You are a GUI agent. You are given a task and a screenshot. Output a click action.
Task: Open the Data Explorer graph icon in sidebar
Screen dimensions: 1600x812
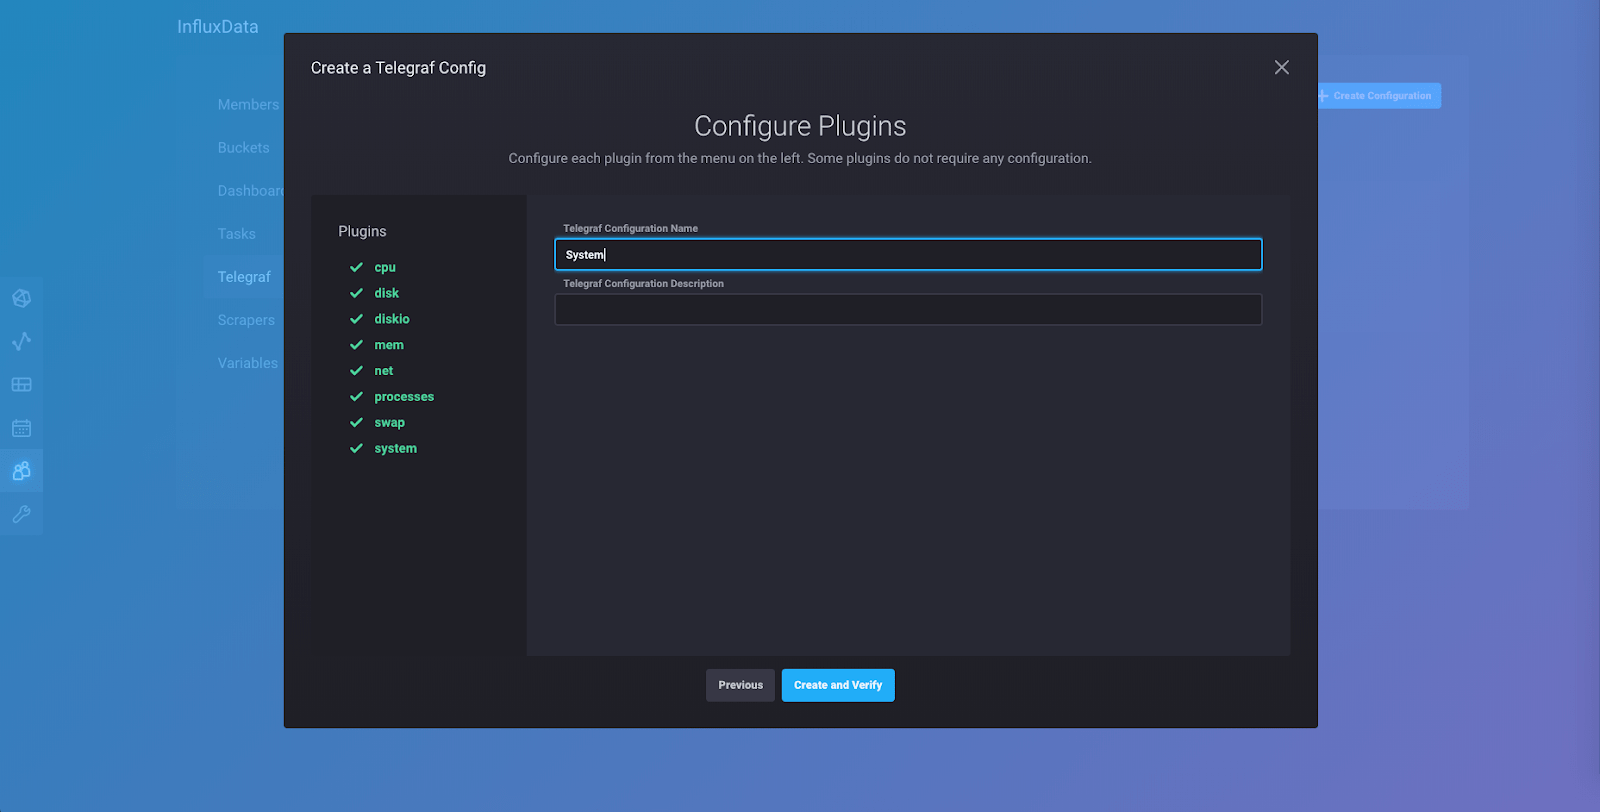click(x=21, y=341)
